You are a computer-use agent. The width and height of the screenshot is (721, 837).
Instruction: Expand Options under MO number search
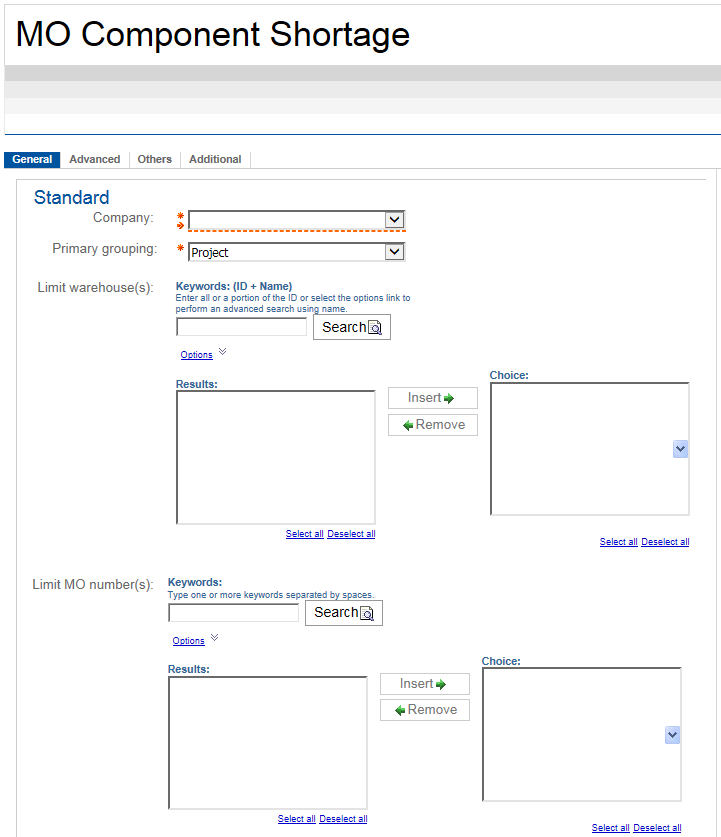189,641
